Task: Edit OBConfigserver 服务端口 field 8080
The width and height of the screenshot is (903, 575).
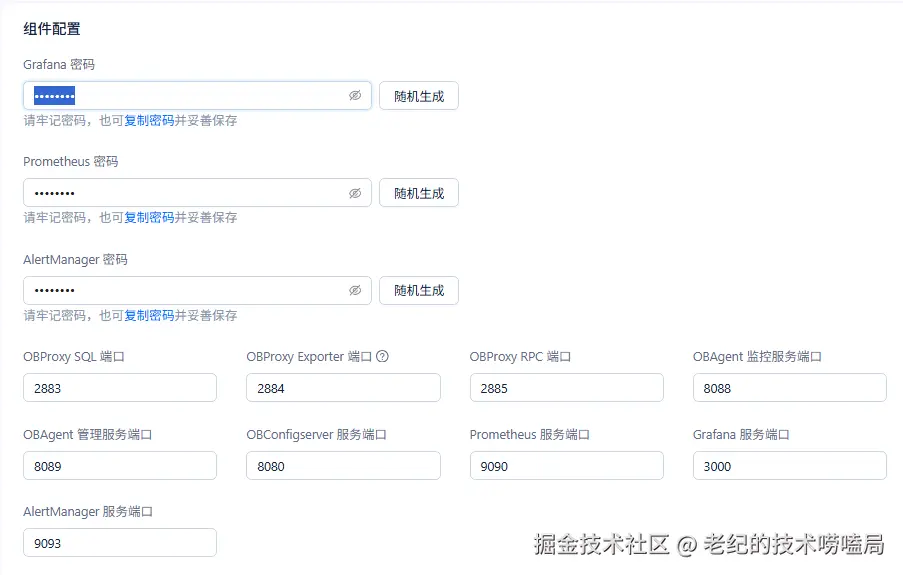Action: [x=343, y=466]
